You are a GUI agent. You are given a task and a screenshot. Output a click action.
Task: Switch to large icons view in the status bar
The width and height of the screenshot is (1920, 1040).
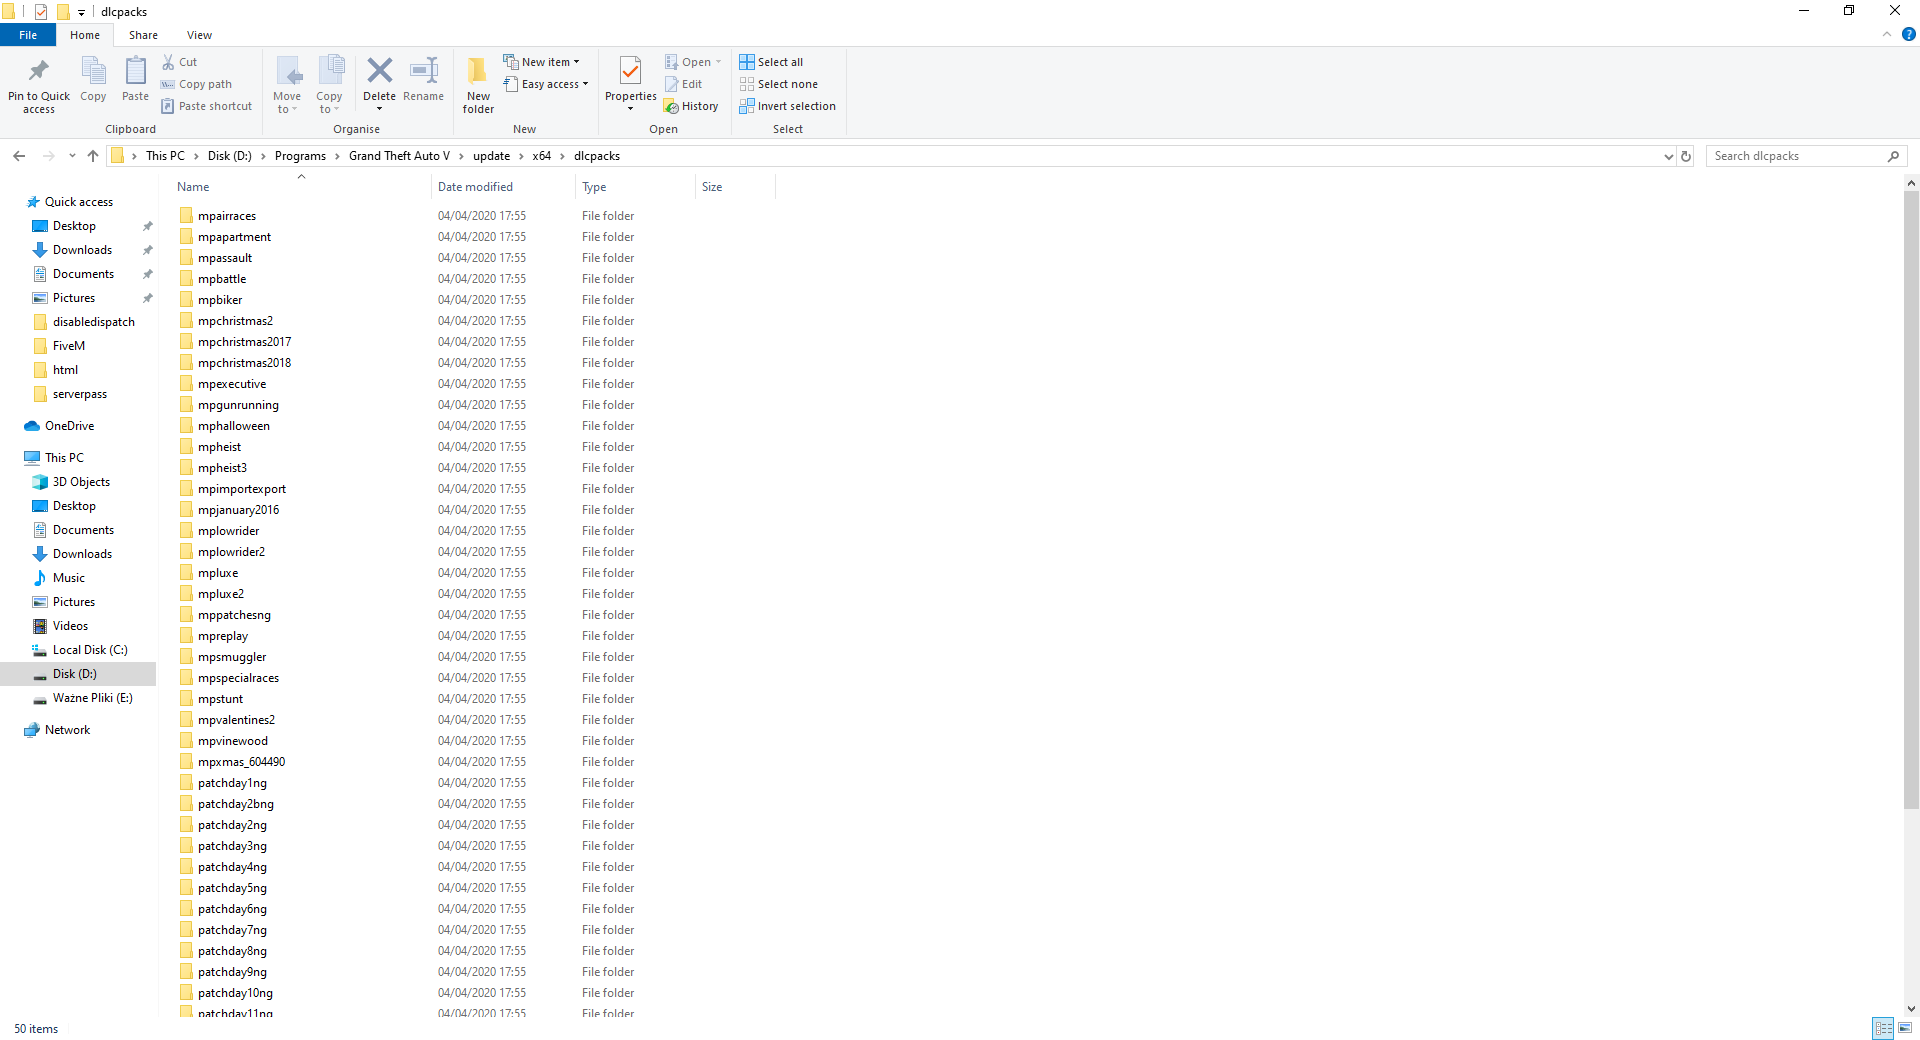[1905, 1027]
